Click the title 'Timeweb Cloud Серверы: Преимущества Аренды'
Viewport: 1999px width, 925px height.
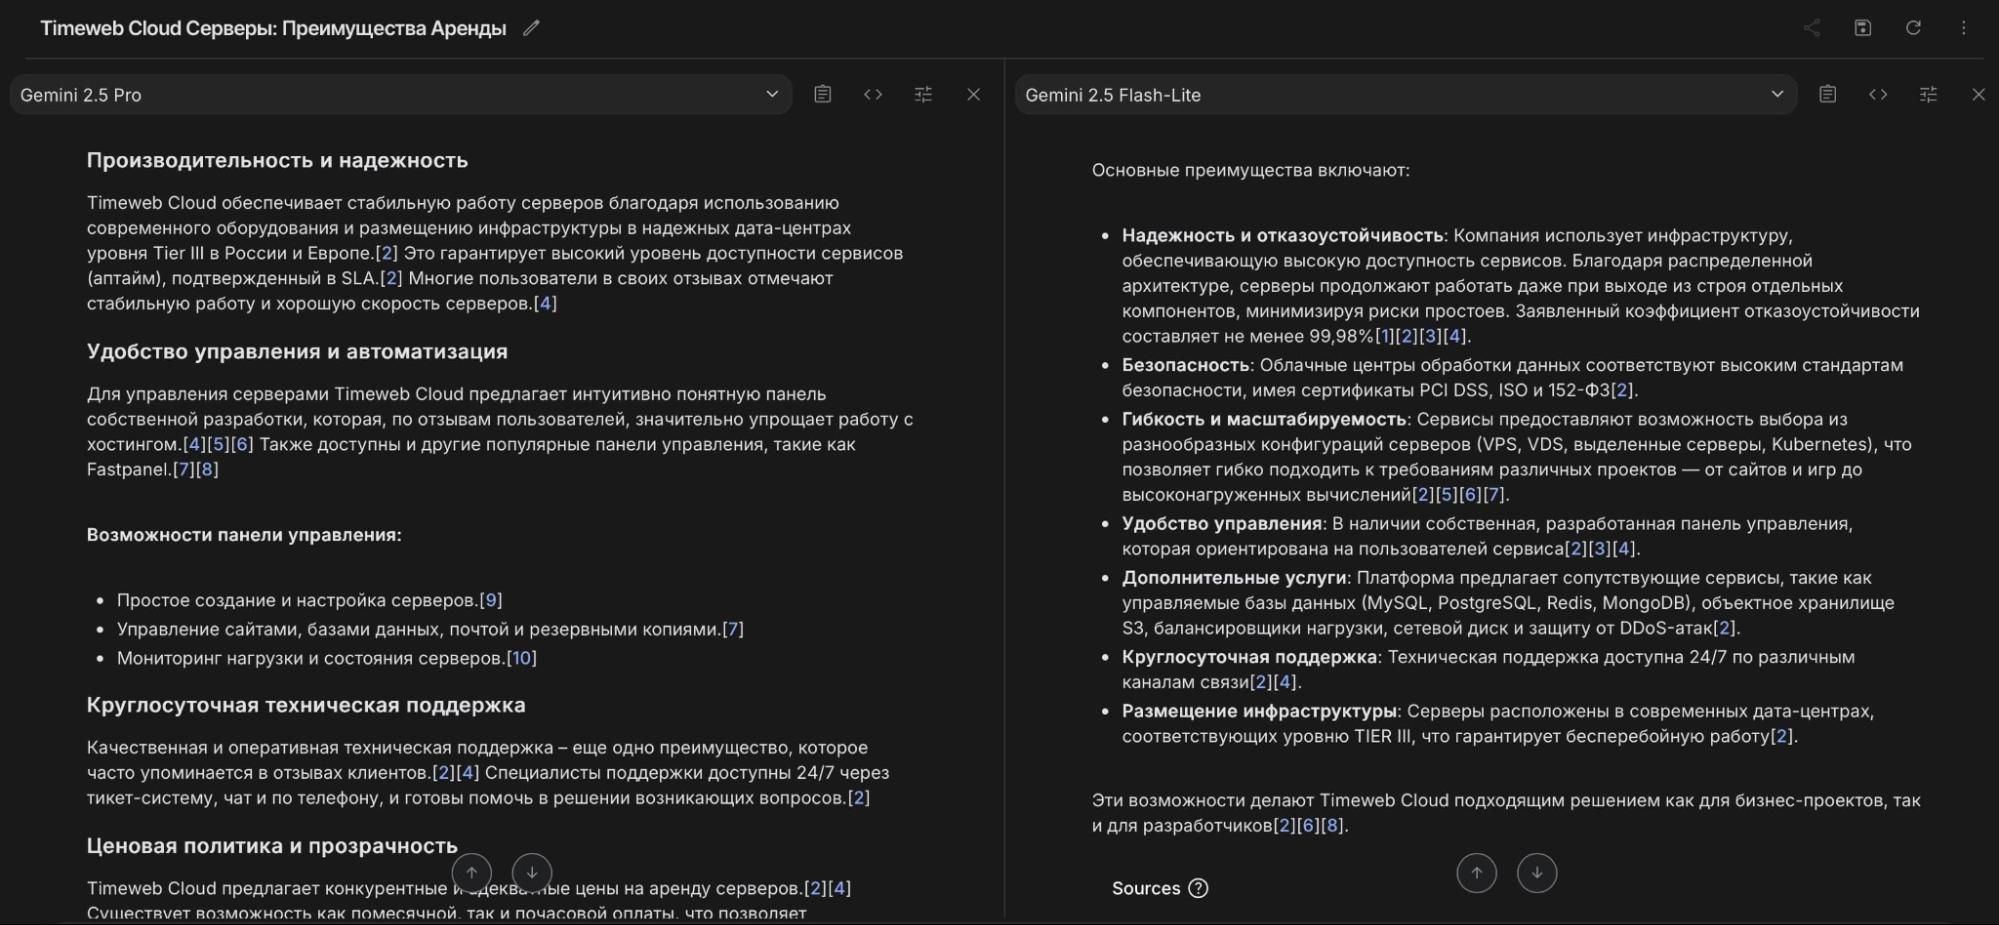coord(273,28)
